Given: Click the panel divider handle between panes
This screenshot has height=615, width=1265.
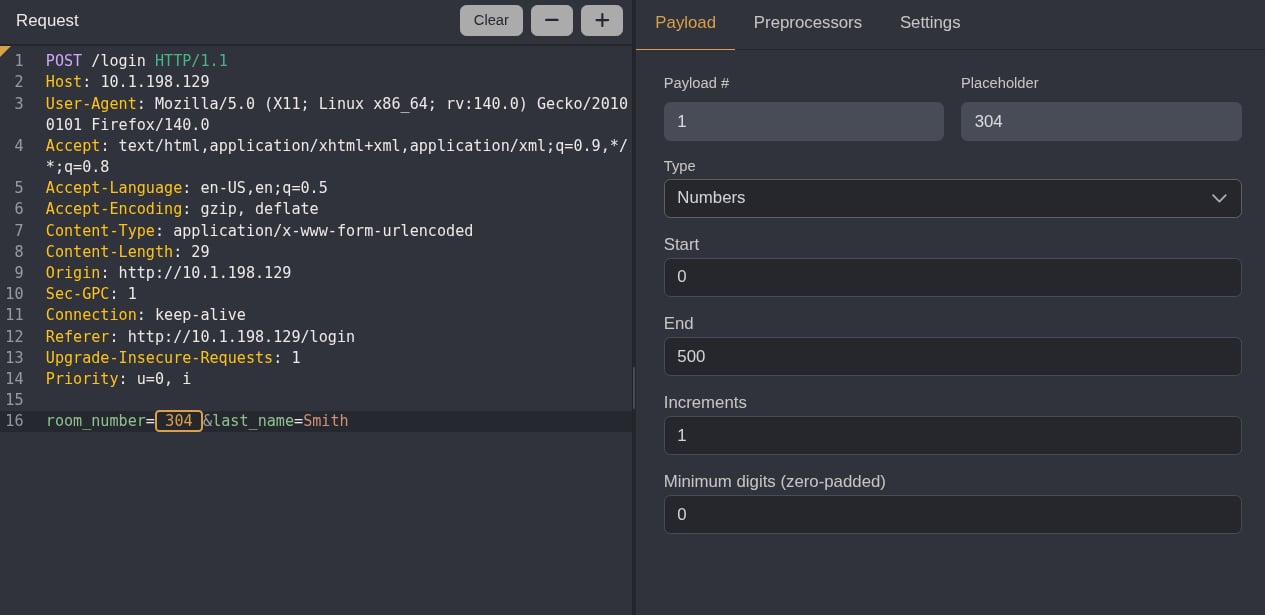Looking at the screenshot, I should click(634, 388).
